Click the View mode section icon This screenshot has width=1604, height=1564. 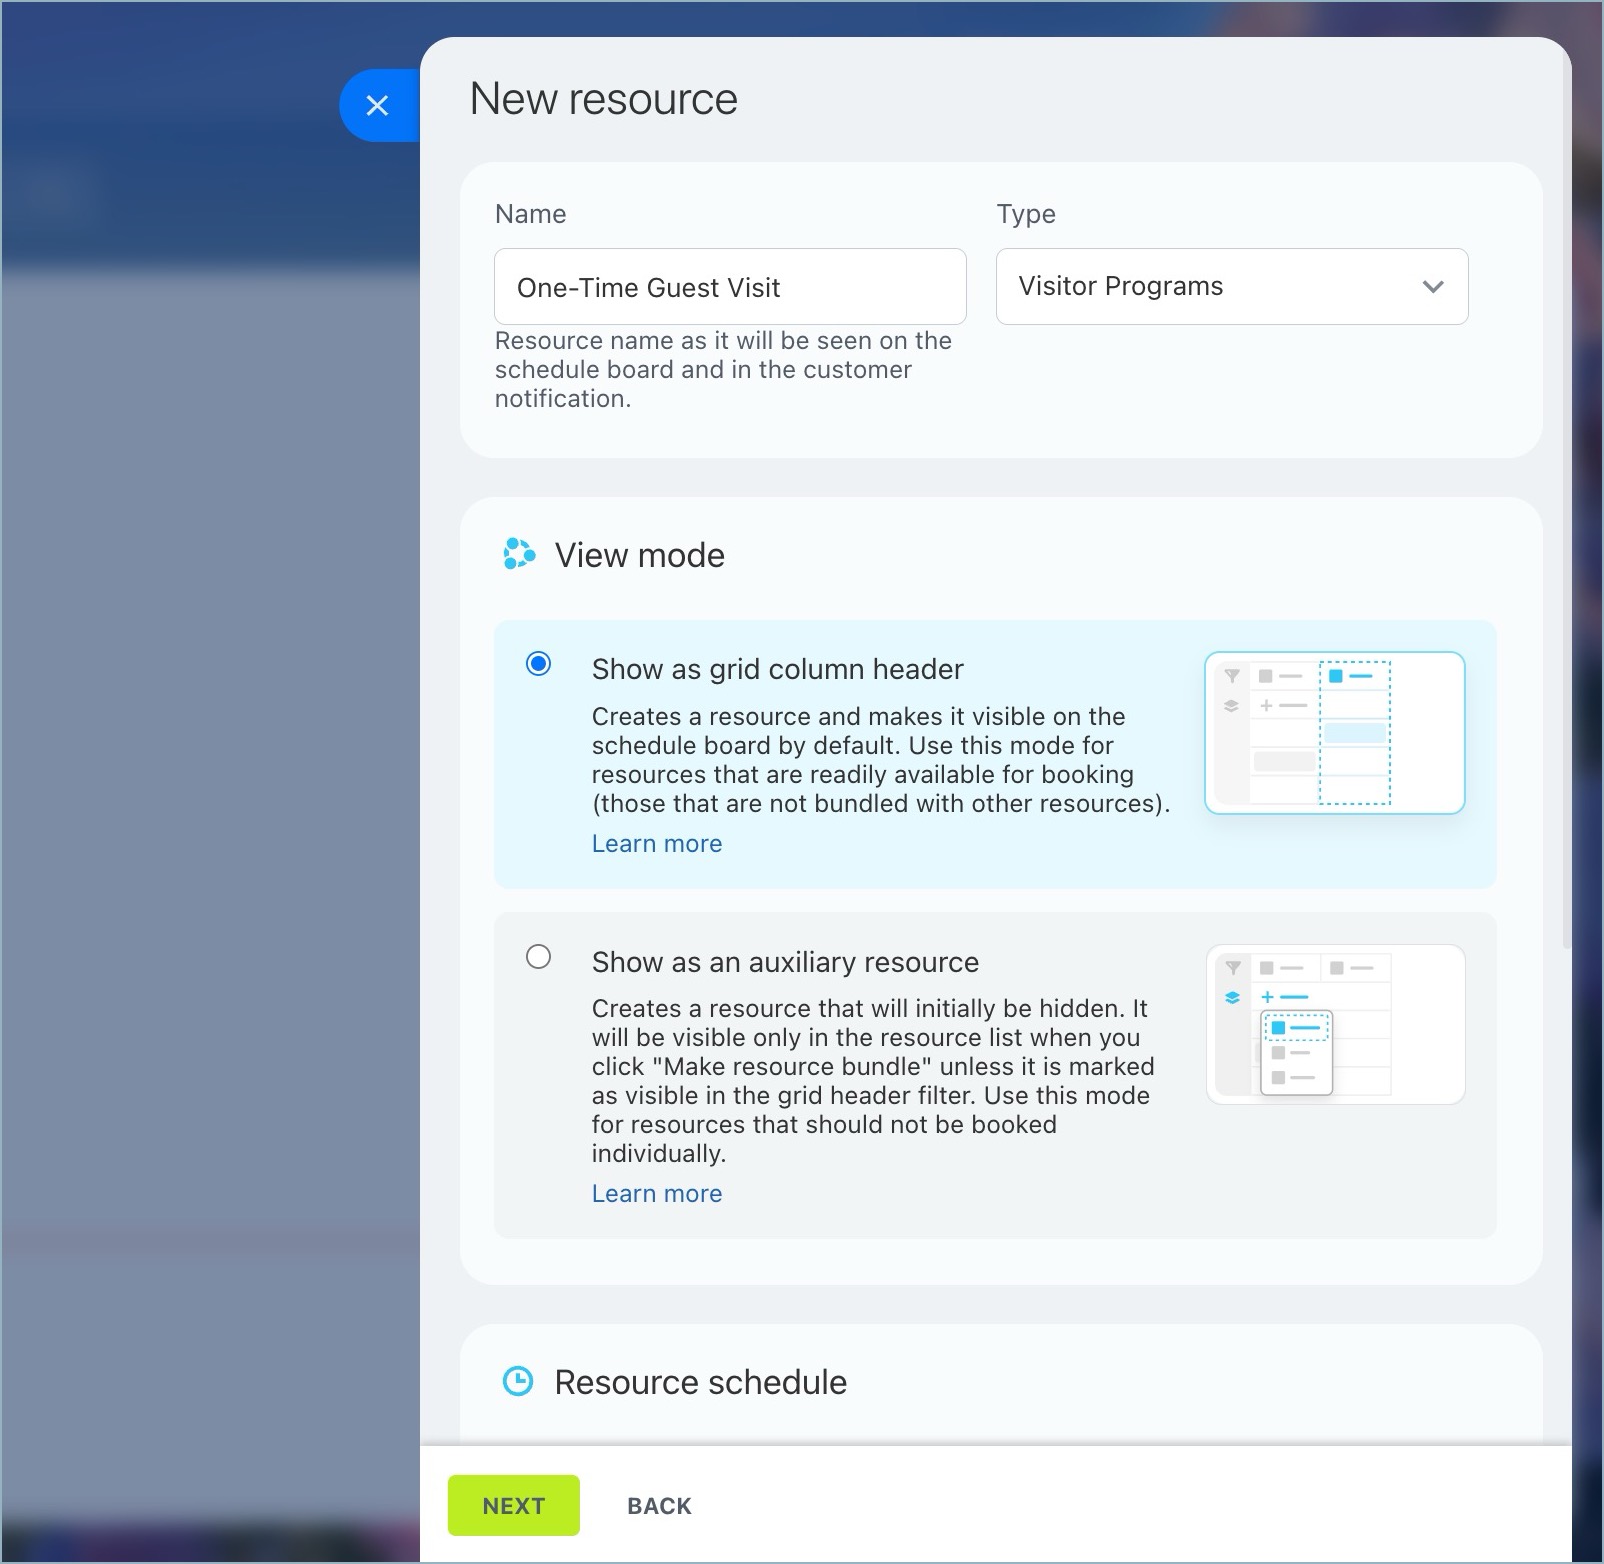point(518,554)
